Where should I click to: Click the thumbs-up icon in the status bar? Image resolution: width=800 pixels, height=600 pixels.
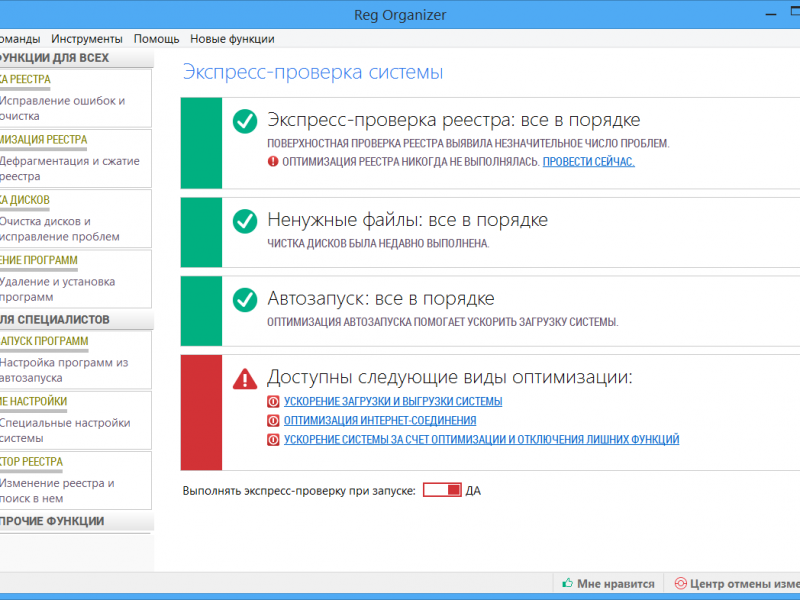(x=567, y=583)
